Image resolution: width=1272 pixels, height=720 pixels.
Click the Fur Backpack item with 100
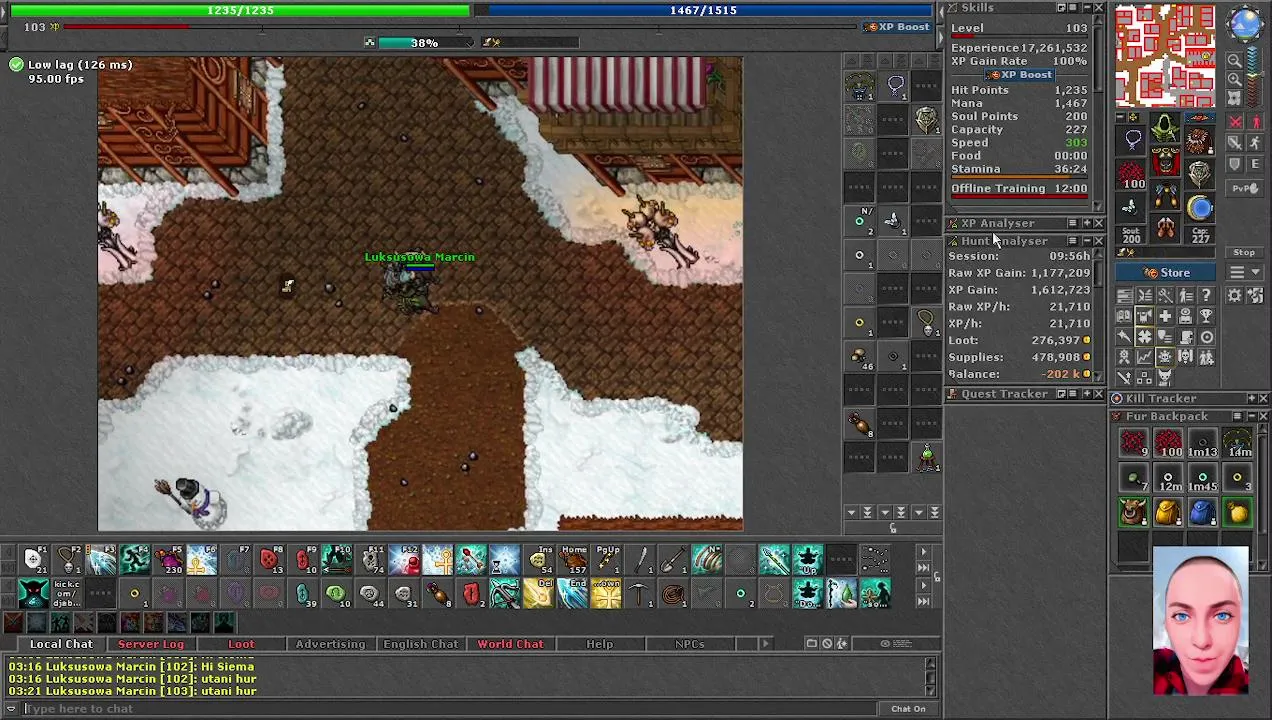[x=1168, y=442]
